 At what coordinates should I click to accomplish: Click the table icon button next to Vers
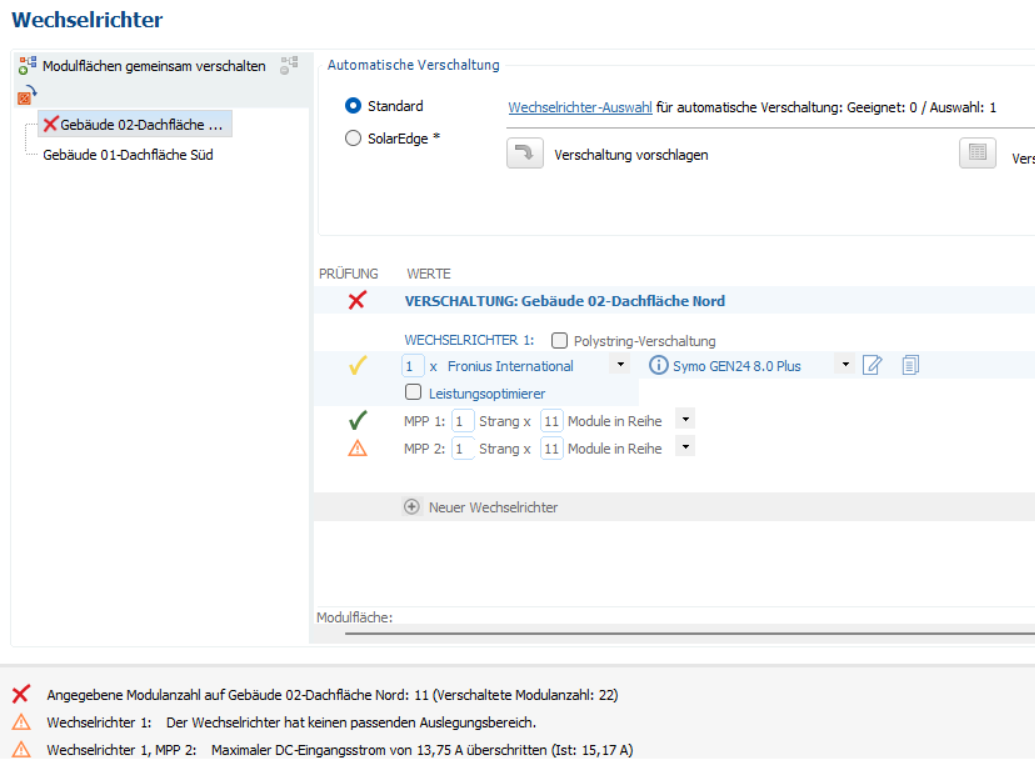978,153
